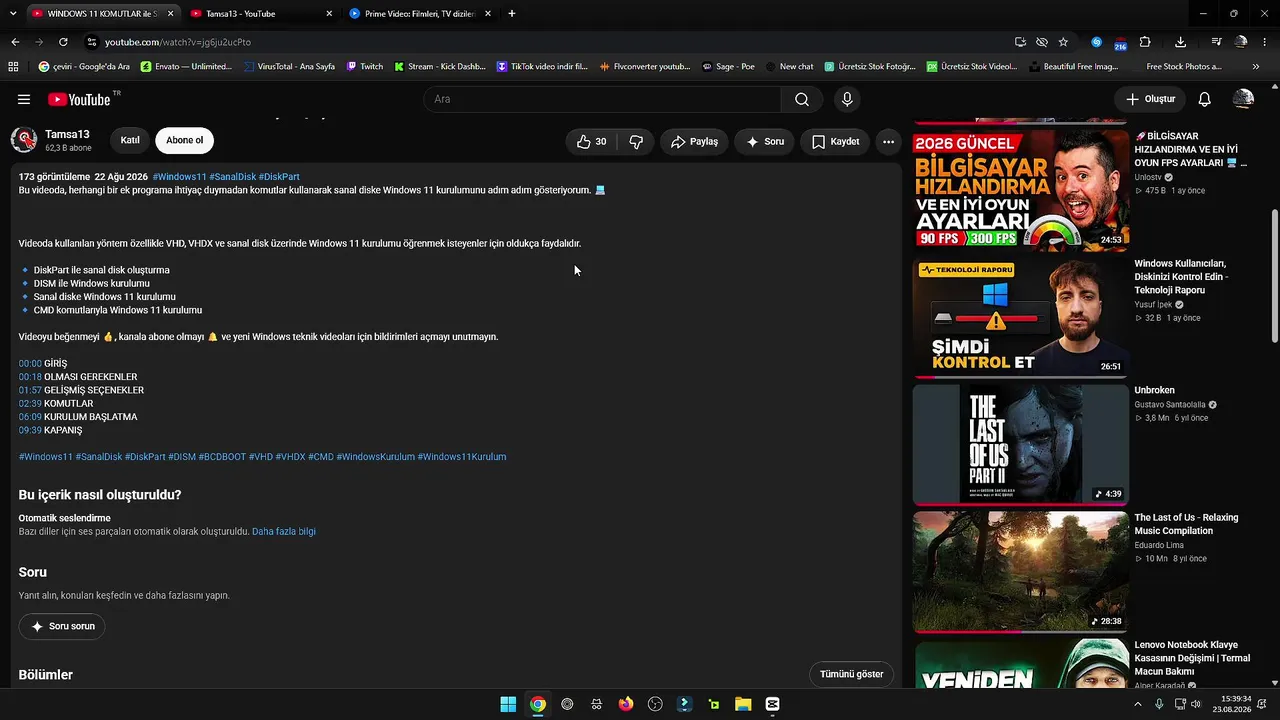Image resolution: width=1280 pixels, height=720 pixels.
Task: Show more bookmarks chevron
Action: 1256,67
